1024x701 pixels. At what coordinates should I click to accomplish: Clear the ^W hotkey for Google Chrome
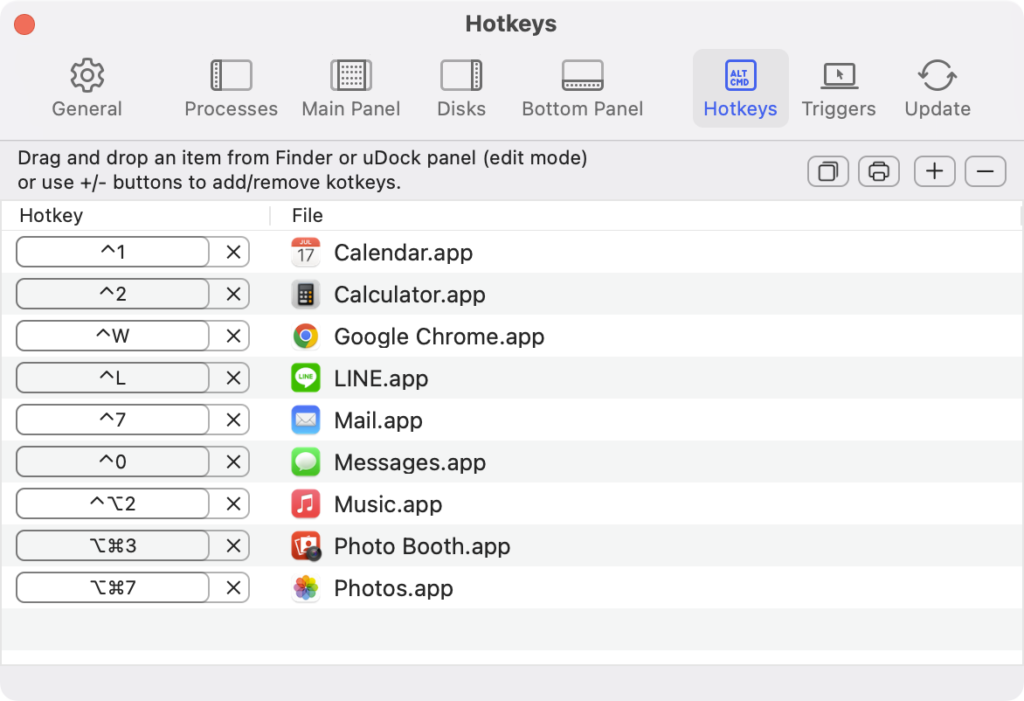tap(231, 335)
